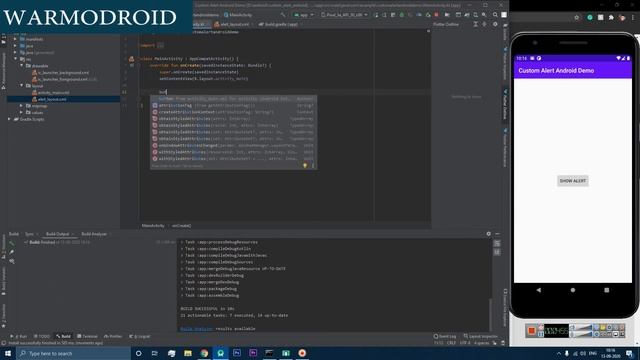Click the intention lightbulb in completion popup
This screenshot has height=360, width=640.
[x=304, y=165]
